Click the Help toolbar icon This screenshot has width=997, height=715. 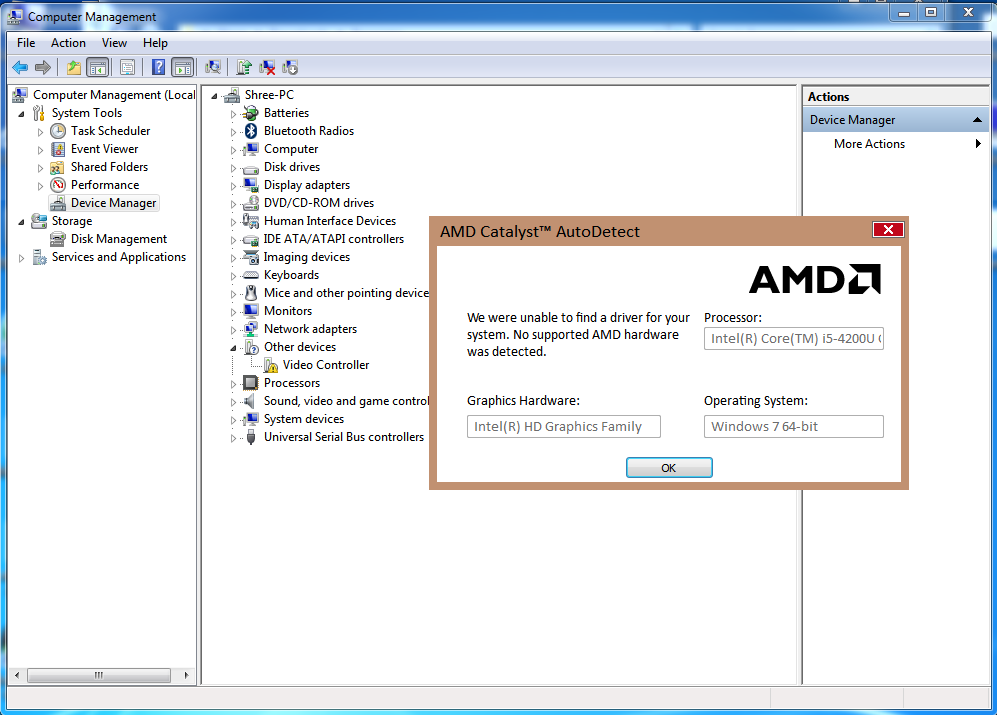(158, 67)
